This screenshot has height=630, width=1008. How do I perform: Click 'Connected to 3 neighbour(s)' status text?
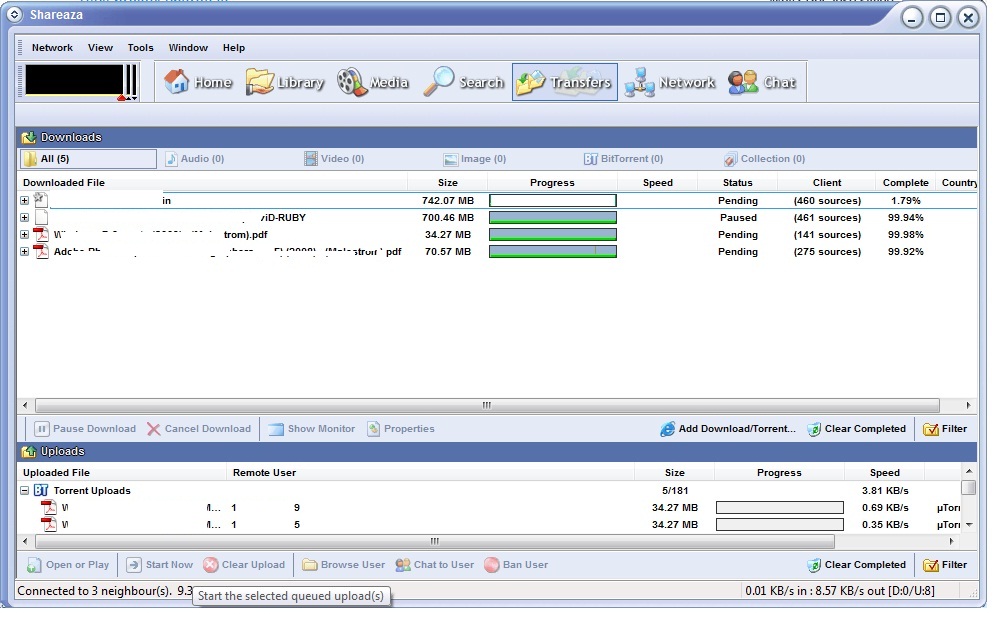click(x=94, y=590)
